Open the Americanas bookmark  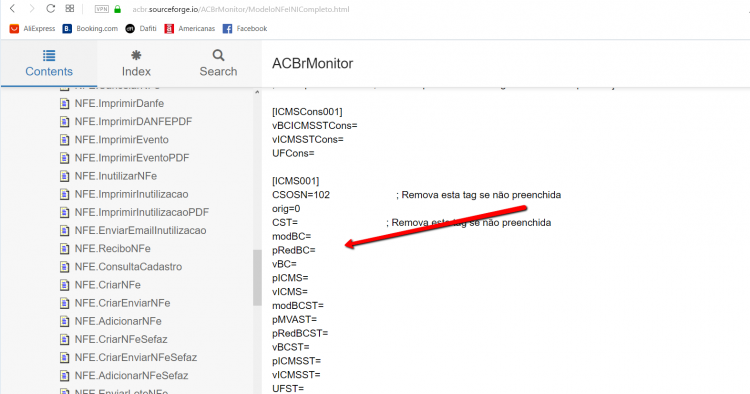pyautogui.click(x=189, y=29)
